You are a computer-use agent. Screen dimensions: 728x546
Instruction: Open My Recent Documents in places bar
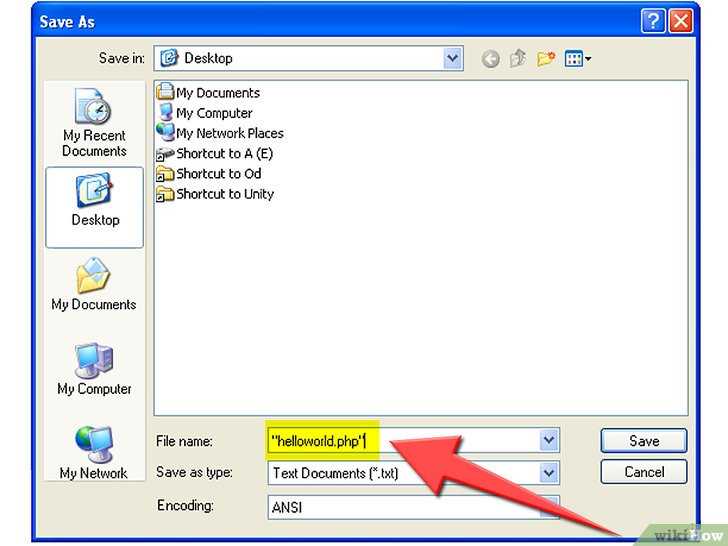tap(95, 123)
